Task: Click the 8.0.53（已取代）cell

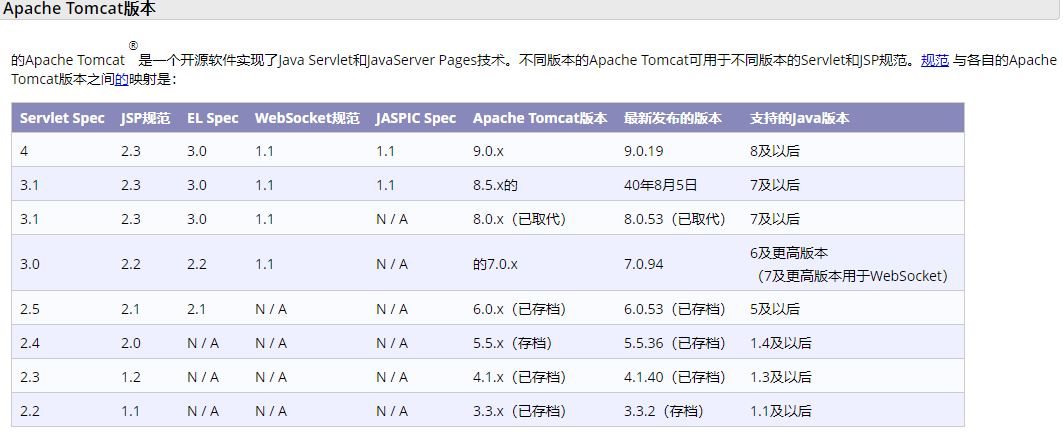Action: point(675,219)
